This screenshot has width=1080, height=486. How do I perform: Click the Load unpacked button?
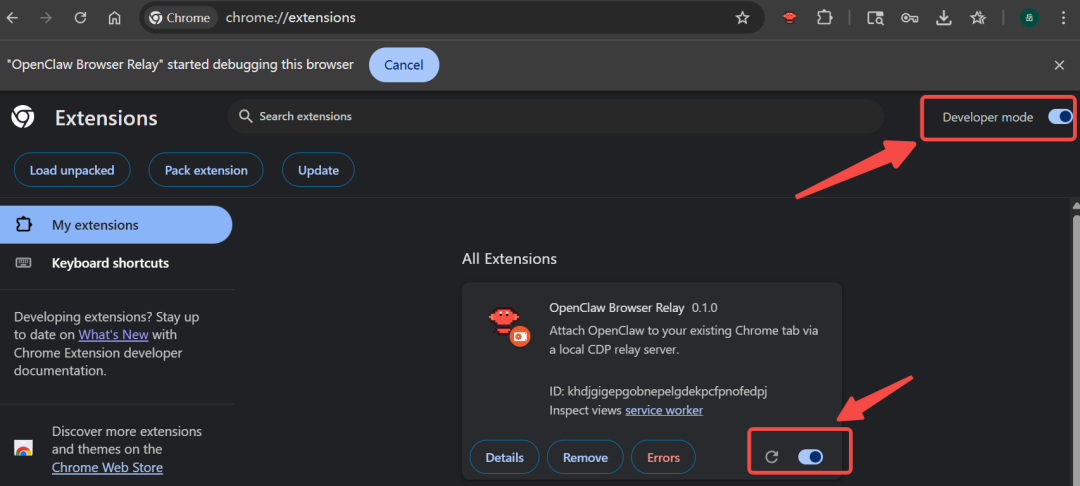tap(72, 170)
